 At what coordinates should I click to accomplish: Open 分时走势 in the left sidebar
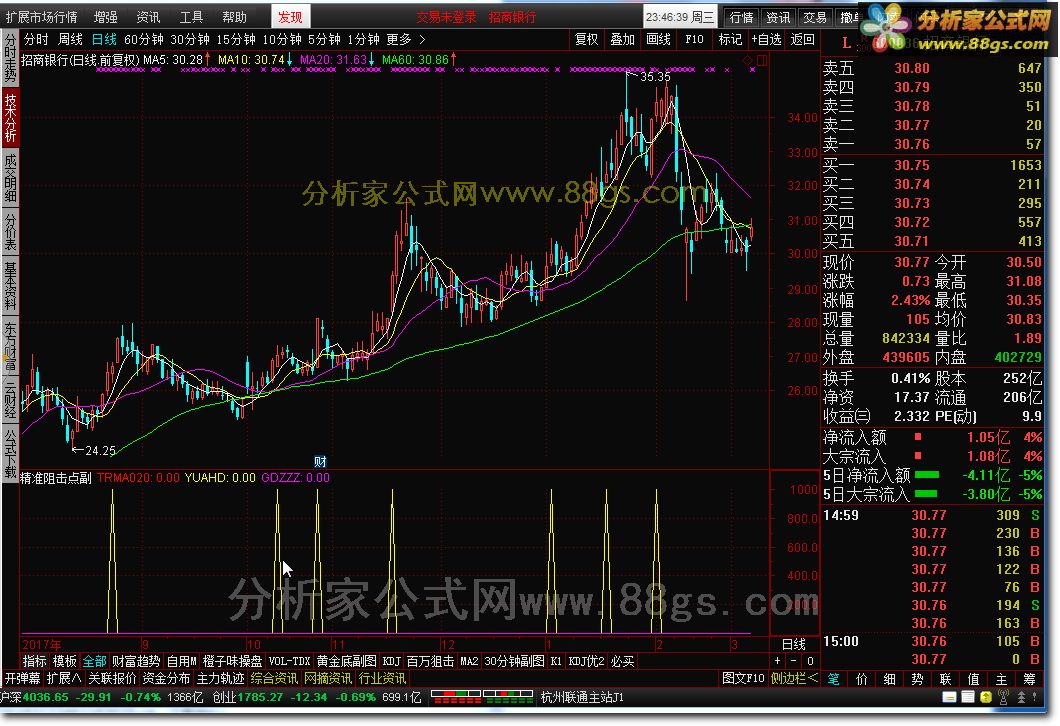tap(10, 57)
